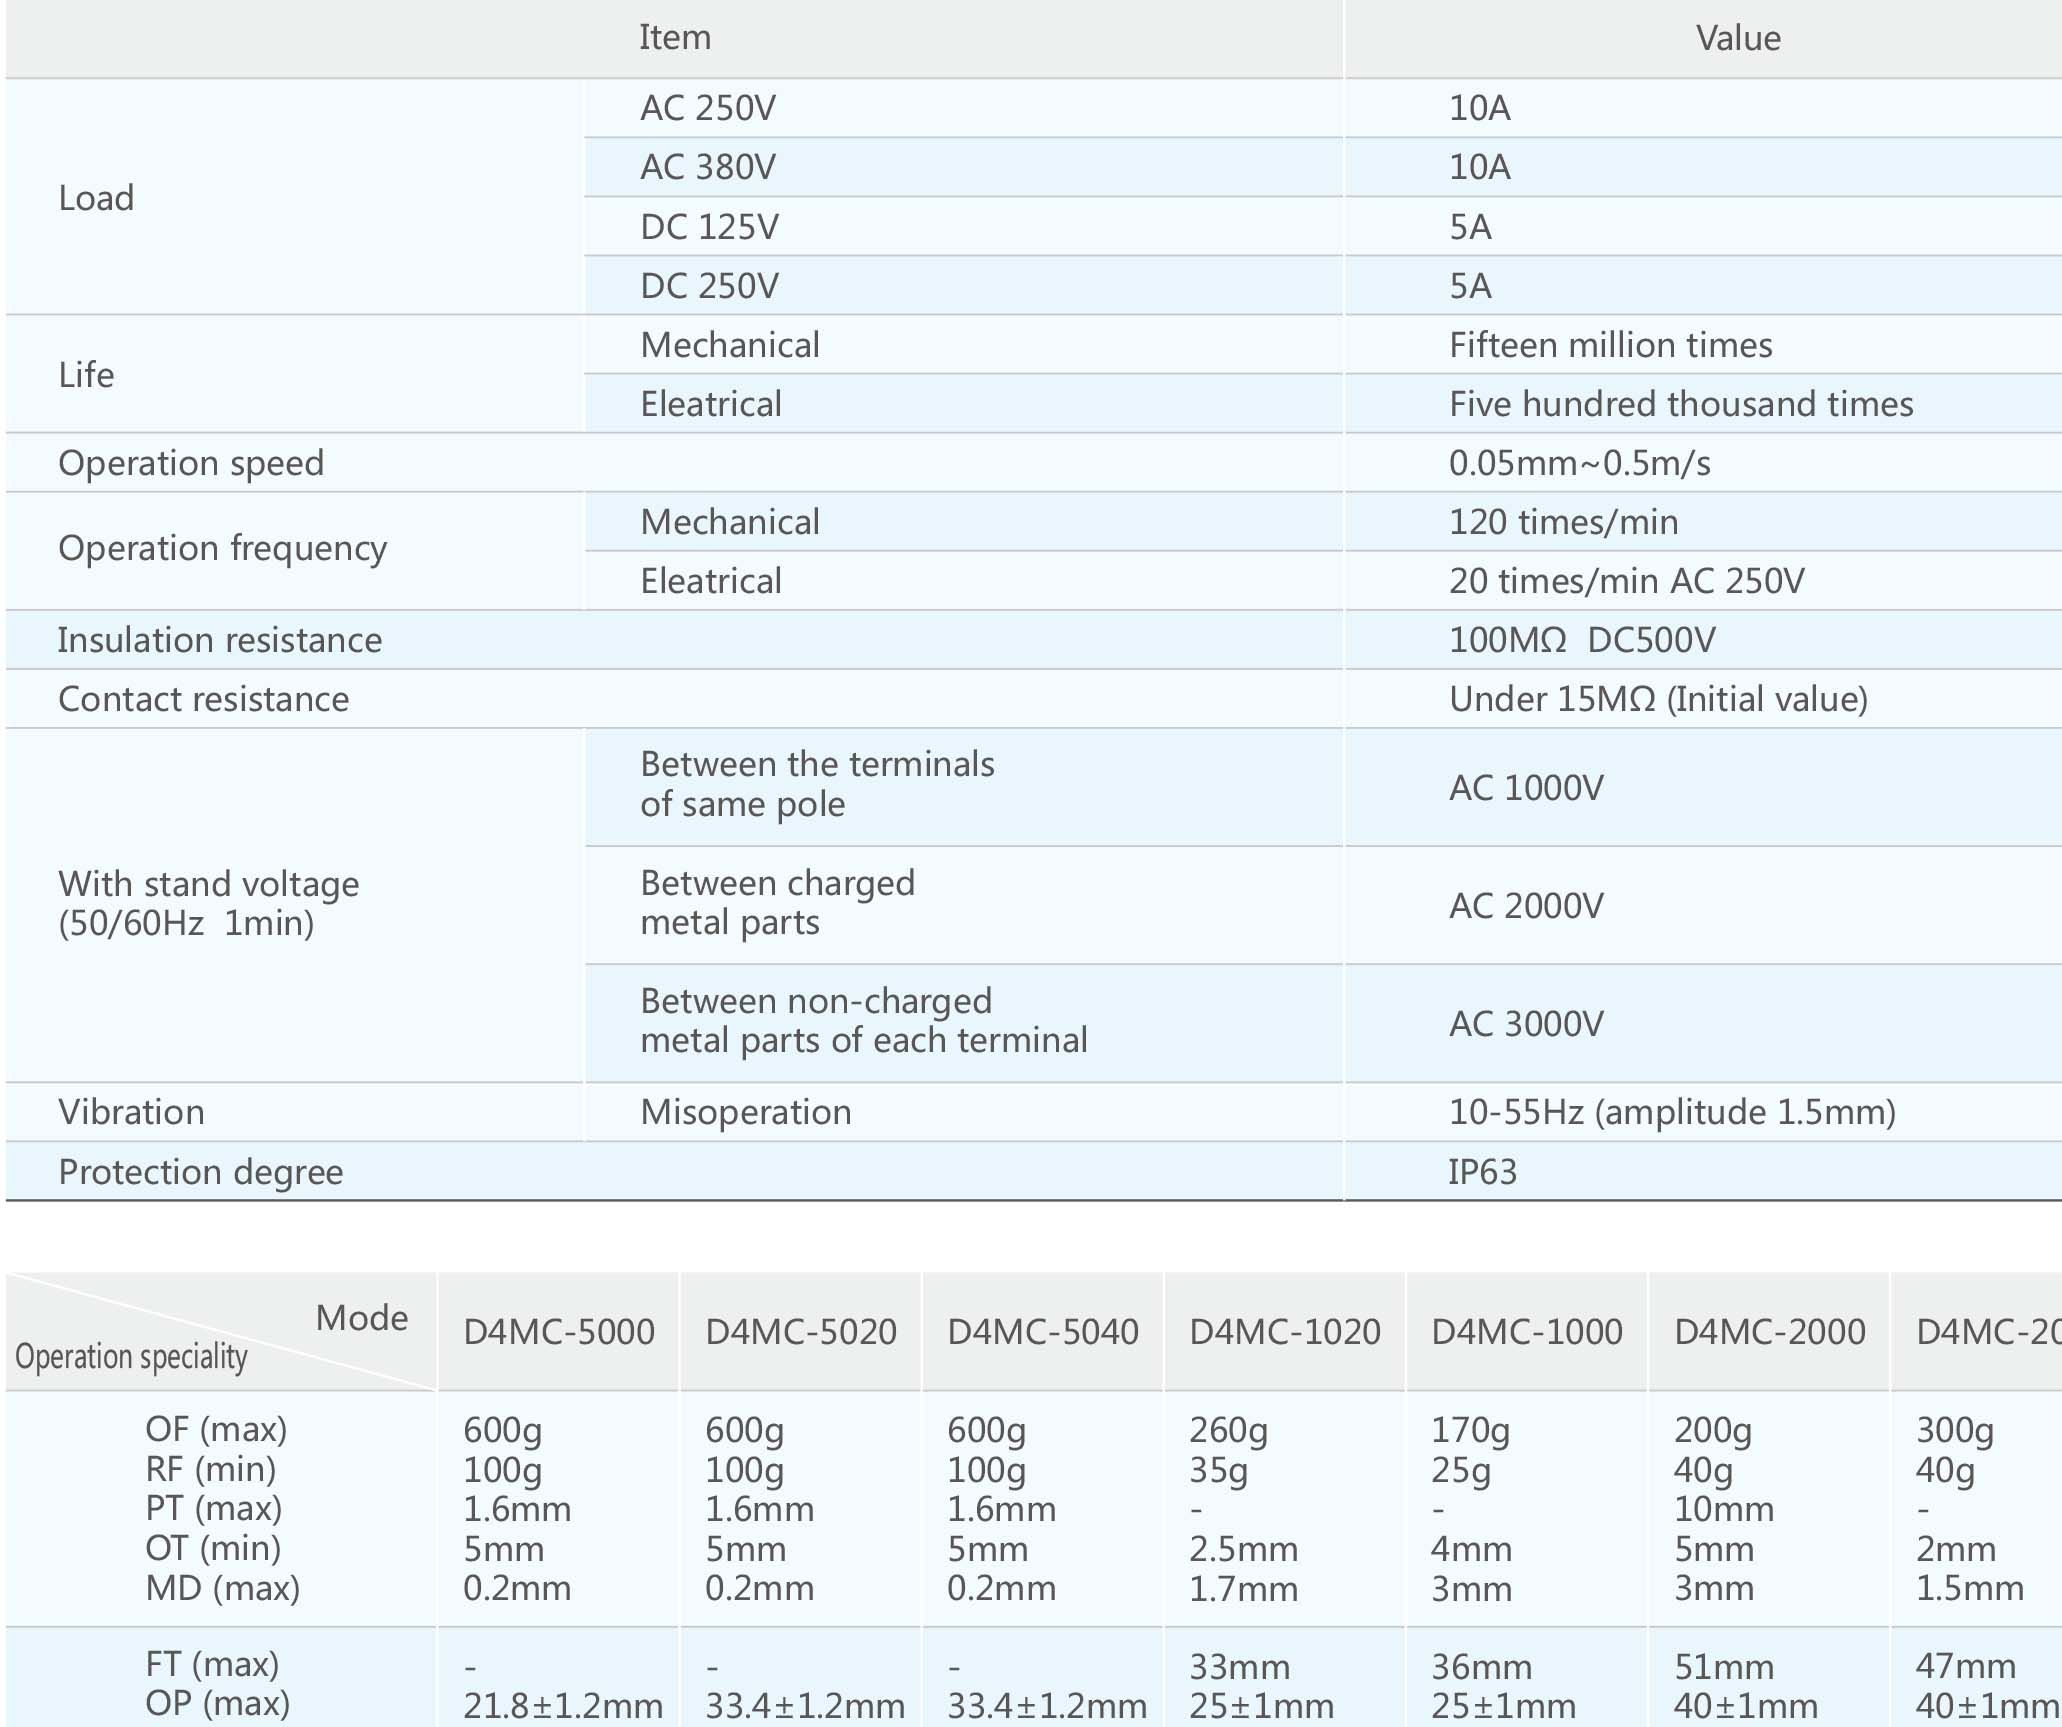The image size is (2062, 1727).
Task: Click the '170g' OF value for D4MC-1000
Action: [x=1470, y=1431]
